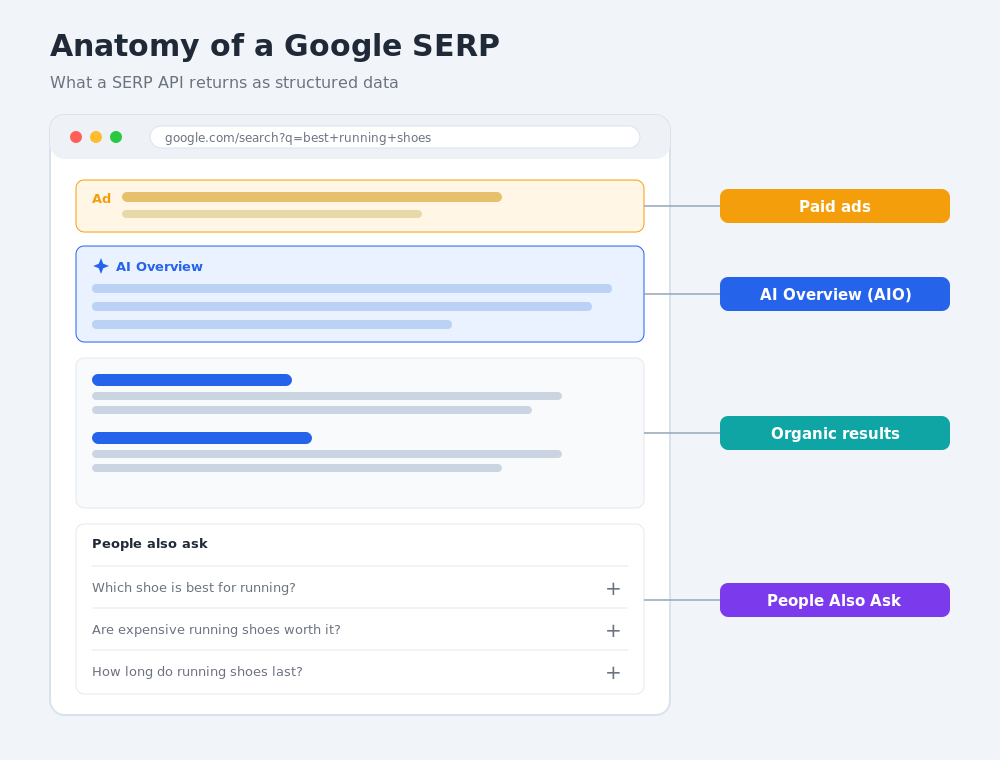Click the green maximize window dot
This screenshot has height=760, width=1000.
(x=116, y=137)
